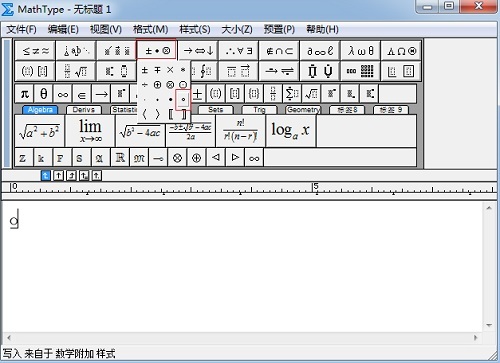Open the matrix templates palette
This screenshot has width=500, height=363.
(x=361, y=71)
